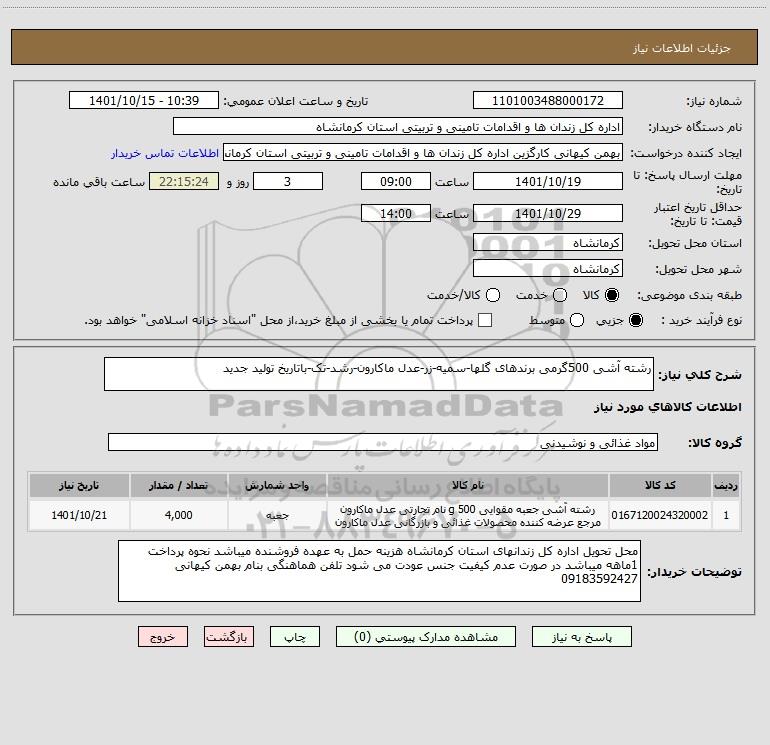The height and width of the screenshot is (745, 770).
Task: Click the unit cell جعبه
Action: [277, 515]
